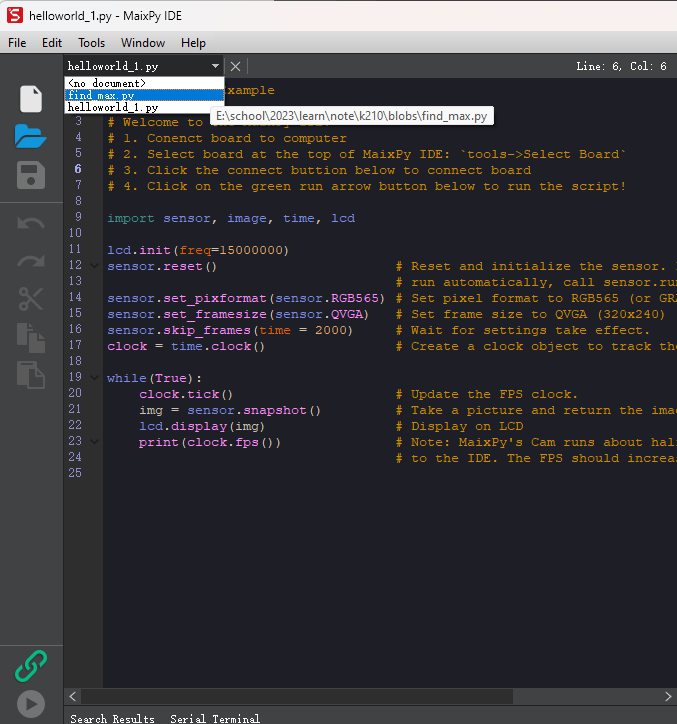The width and height of the screenshot is (677, 724).
Task: Click the horizontal scrollbar left arrow
Action: (73, 696)
